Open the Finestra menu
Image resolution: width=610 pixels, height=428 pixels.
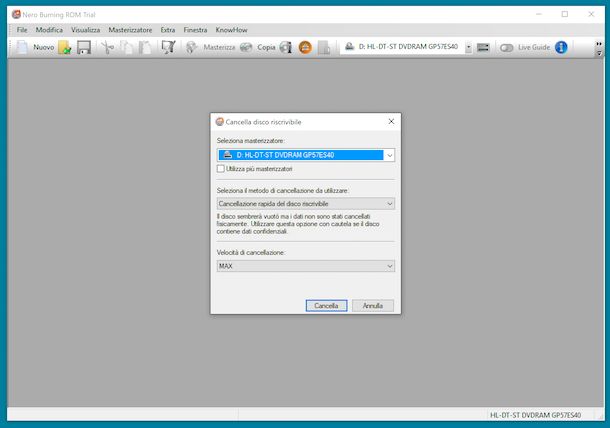[x=195, y=30]
